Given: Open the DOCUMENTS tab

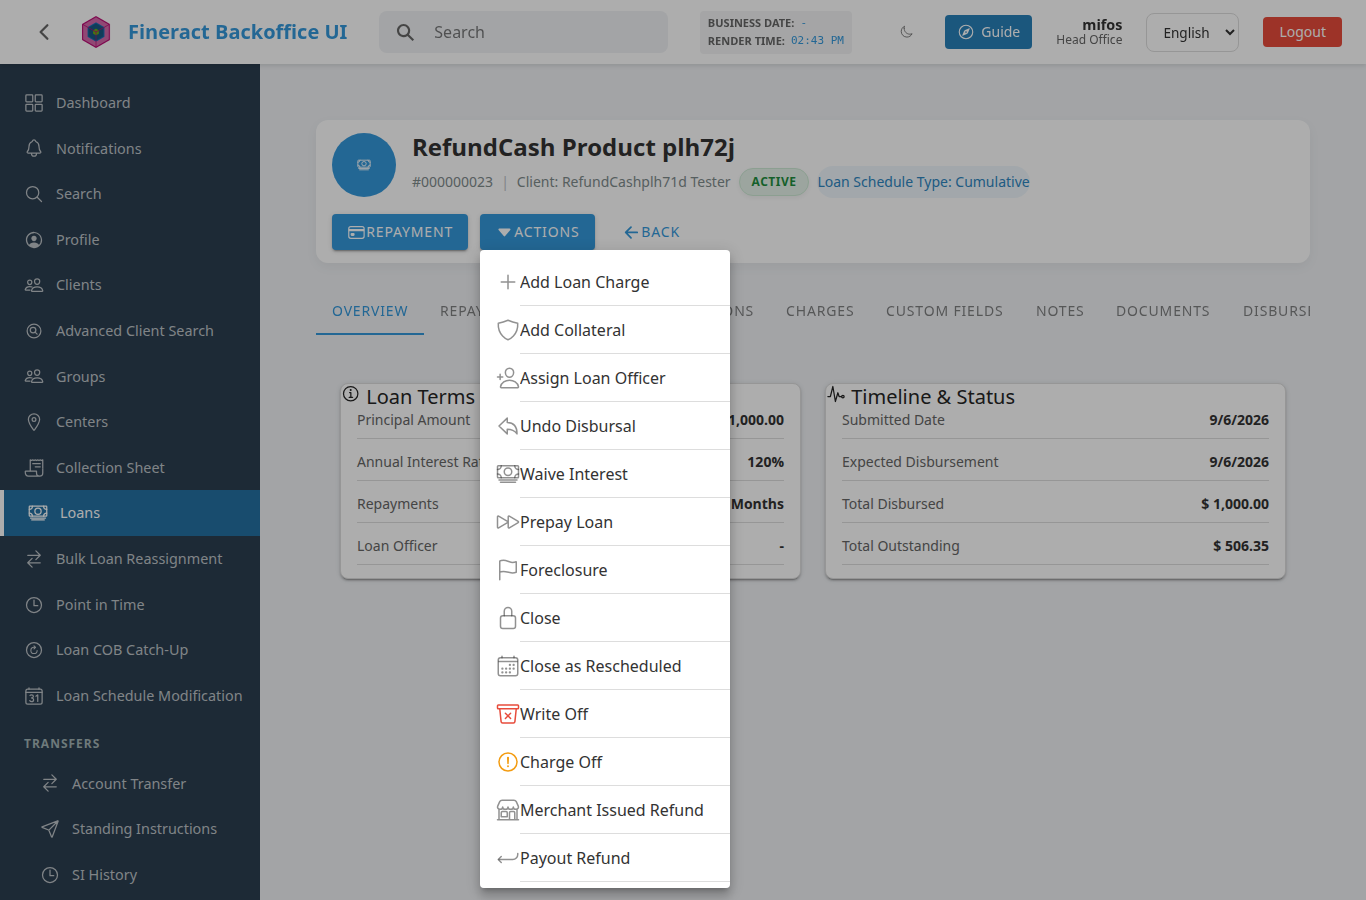Looking at the screenshot, I should 1163,311.
